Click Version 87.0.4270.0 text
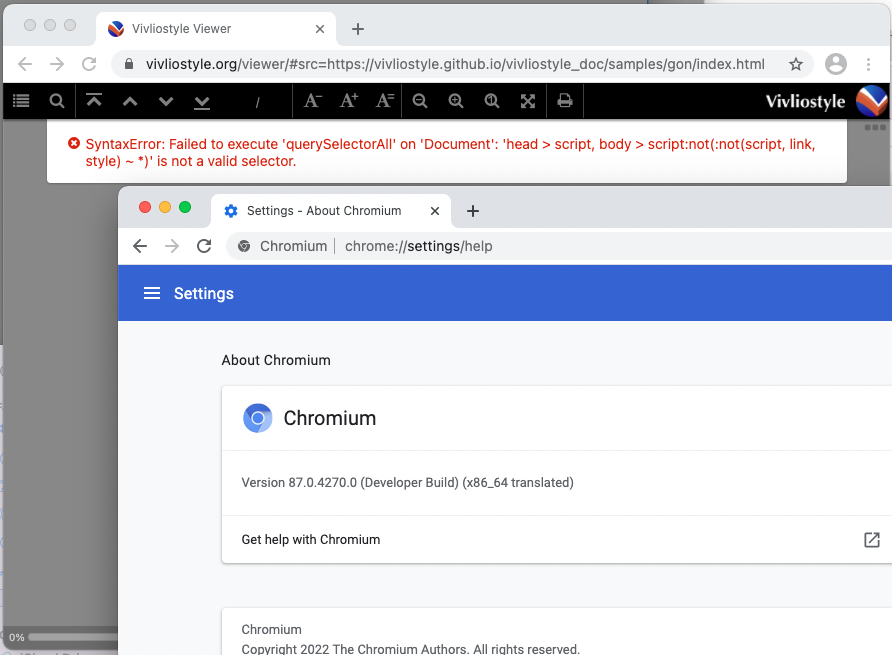The height and width of the screenshot is (655, 892). (407, 483)
